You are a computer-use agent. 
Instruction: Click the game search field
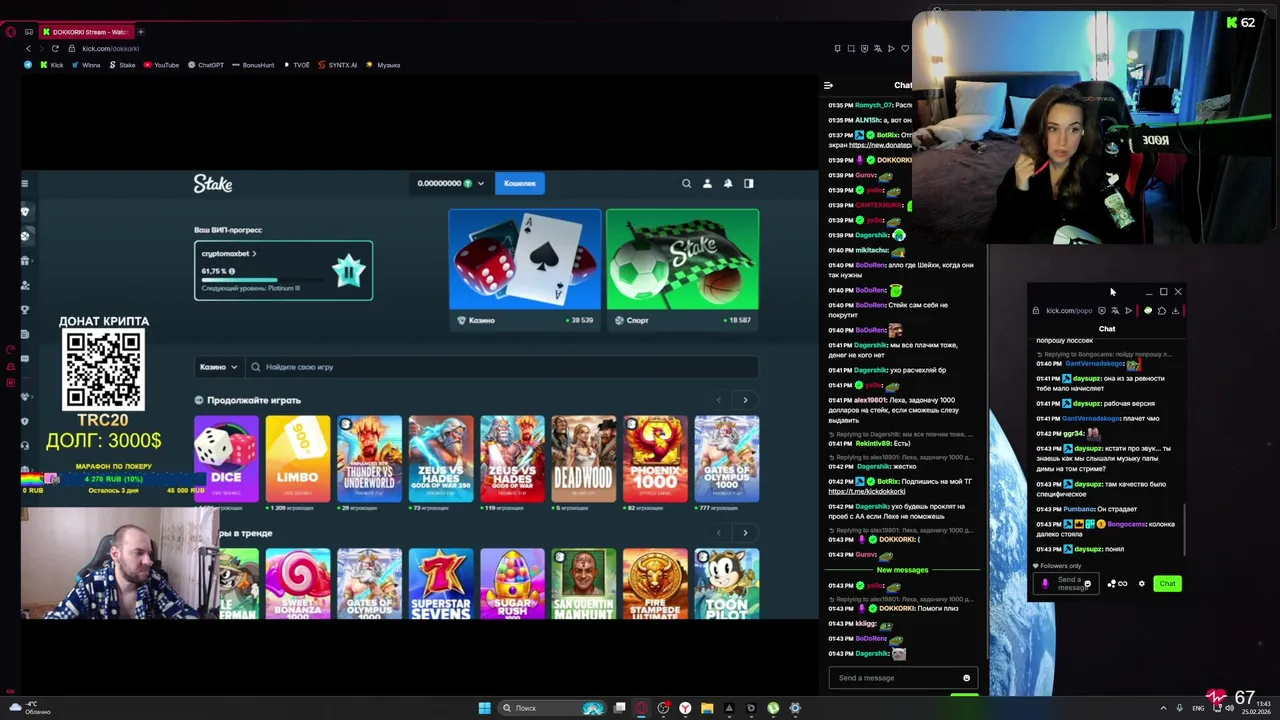502,367
